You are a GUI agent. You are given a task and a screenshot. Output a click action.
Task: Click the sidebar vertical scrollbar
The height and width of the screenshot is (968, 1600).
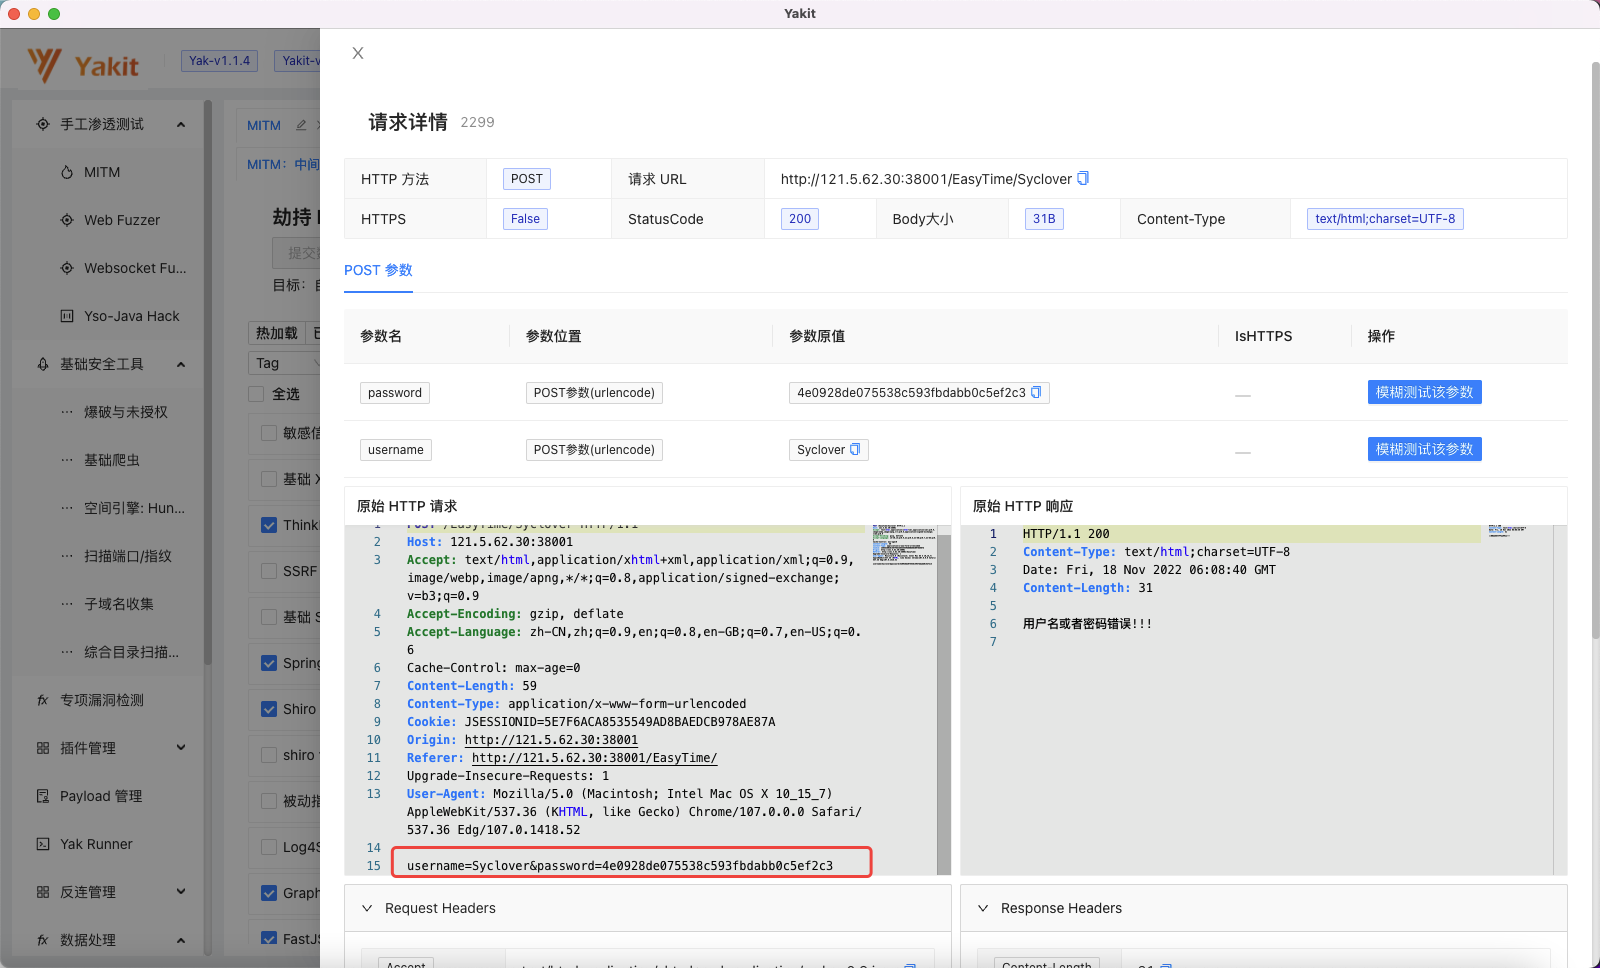(208, 380)
